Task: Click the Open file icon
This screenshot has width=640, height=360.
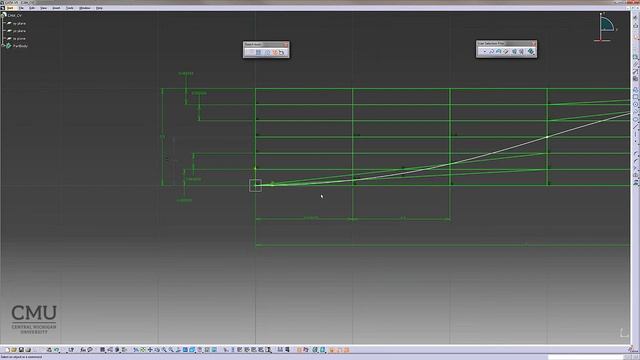Action: click(x=13, y=350)
